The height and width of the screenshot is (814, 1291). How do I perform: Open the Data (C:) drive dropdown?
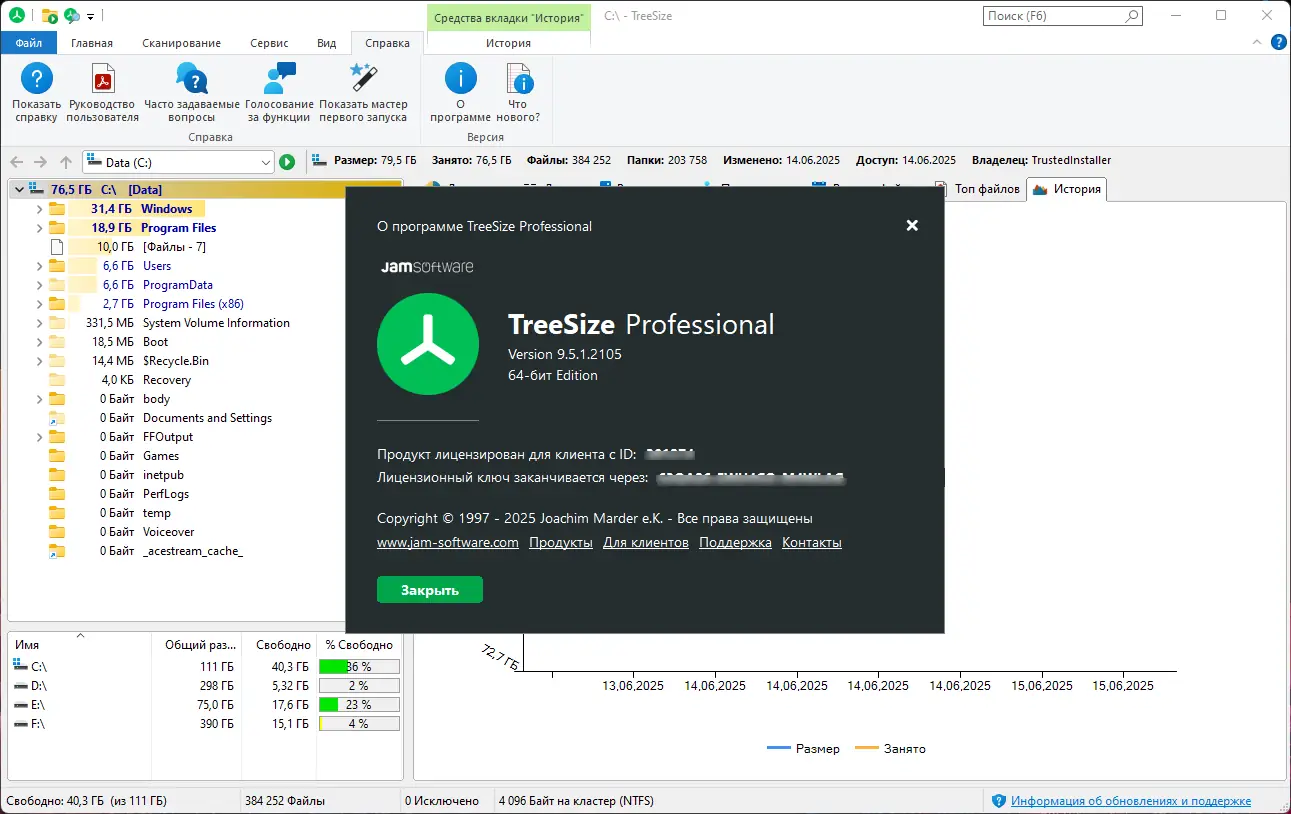click(265, 162)
